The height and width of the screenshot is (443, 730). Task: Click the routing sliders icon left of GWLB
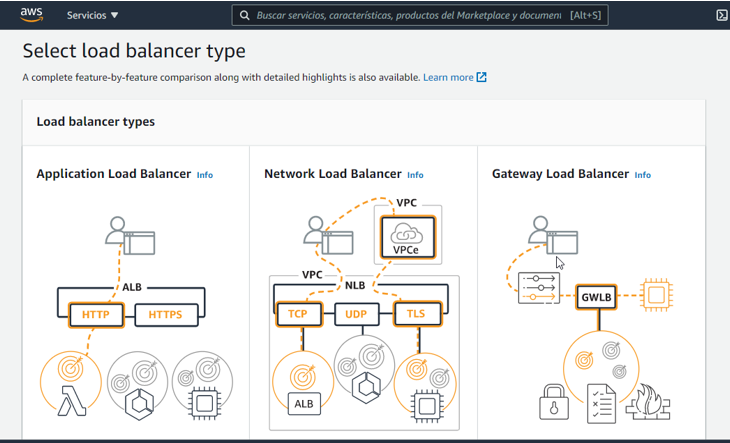click(539, 289)
